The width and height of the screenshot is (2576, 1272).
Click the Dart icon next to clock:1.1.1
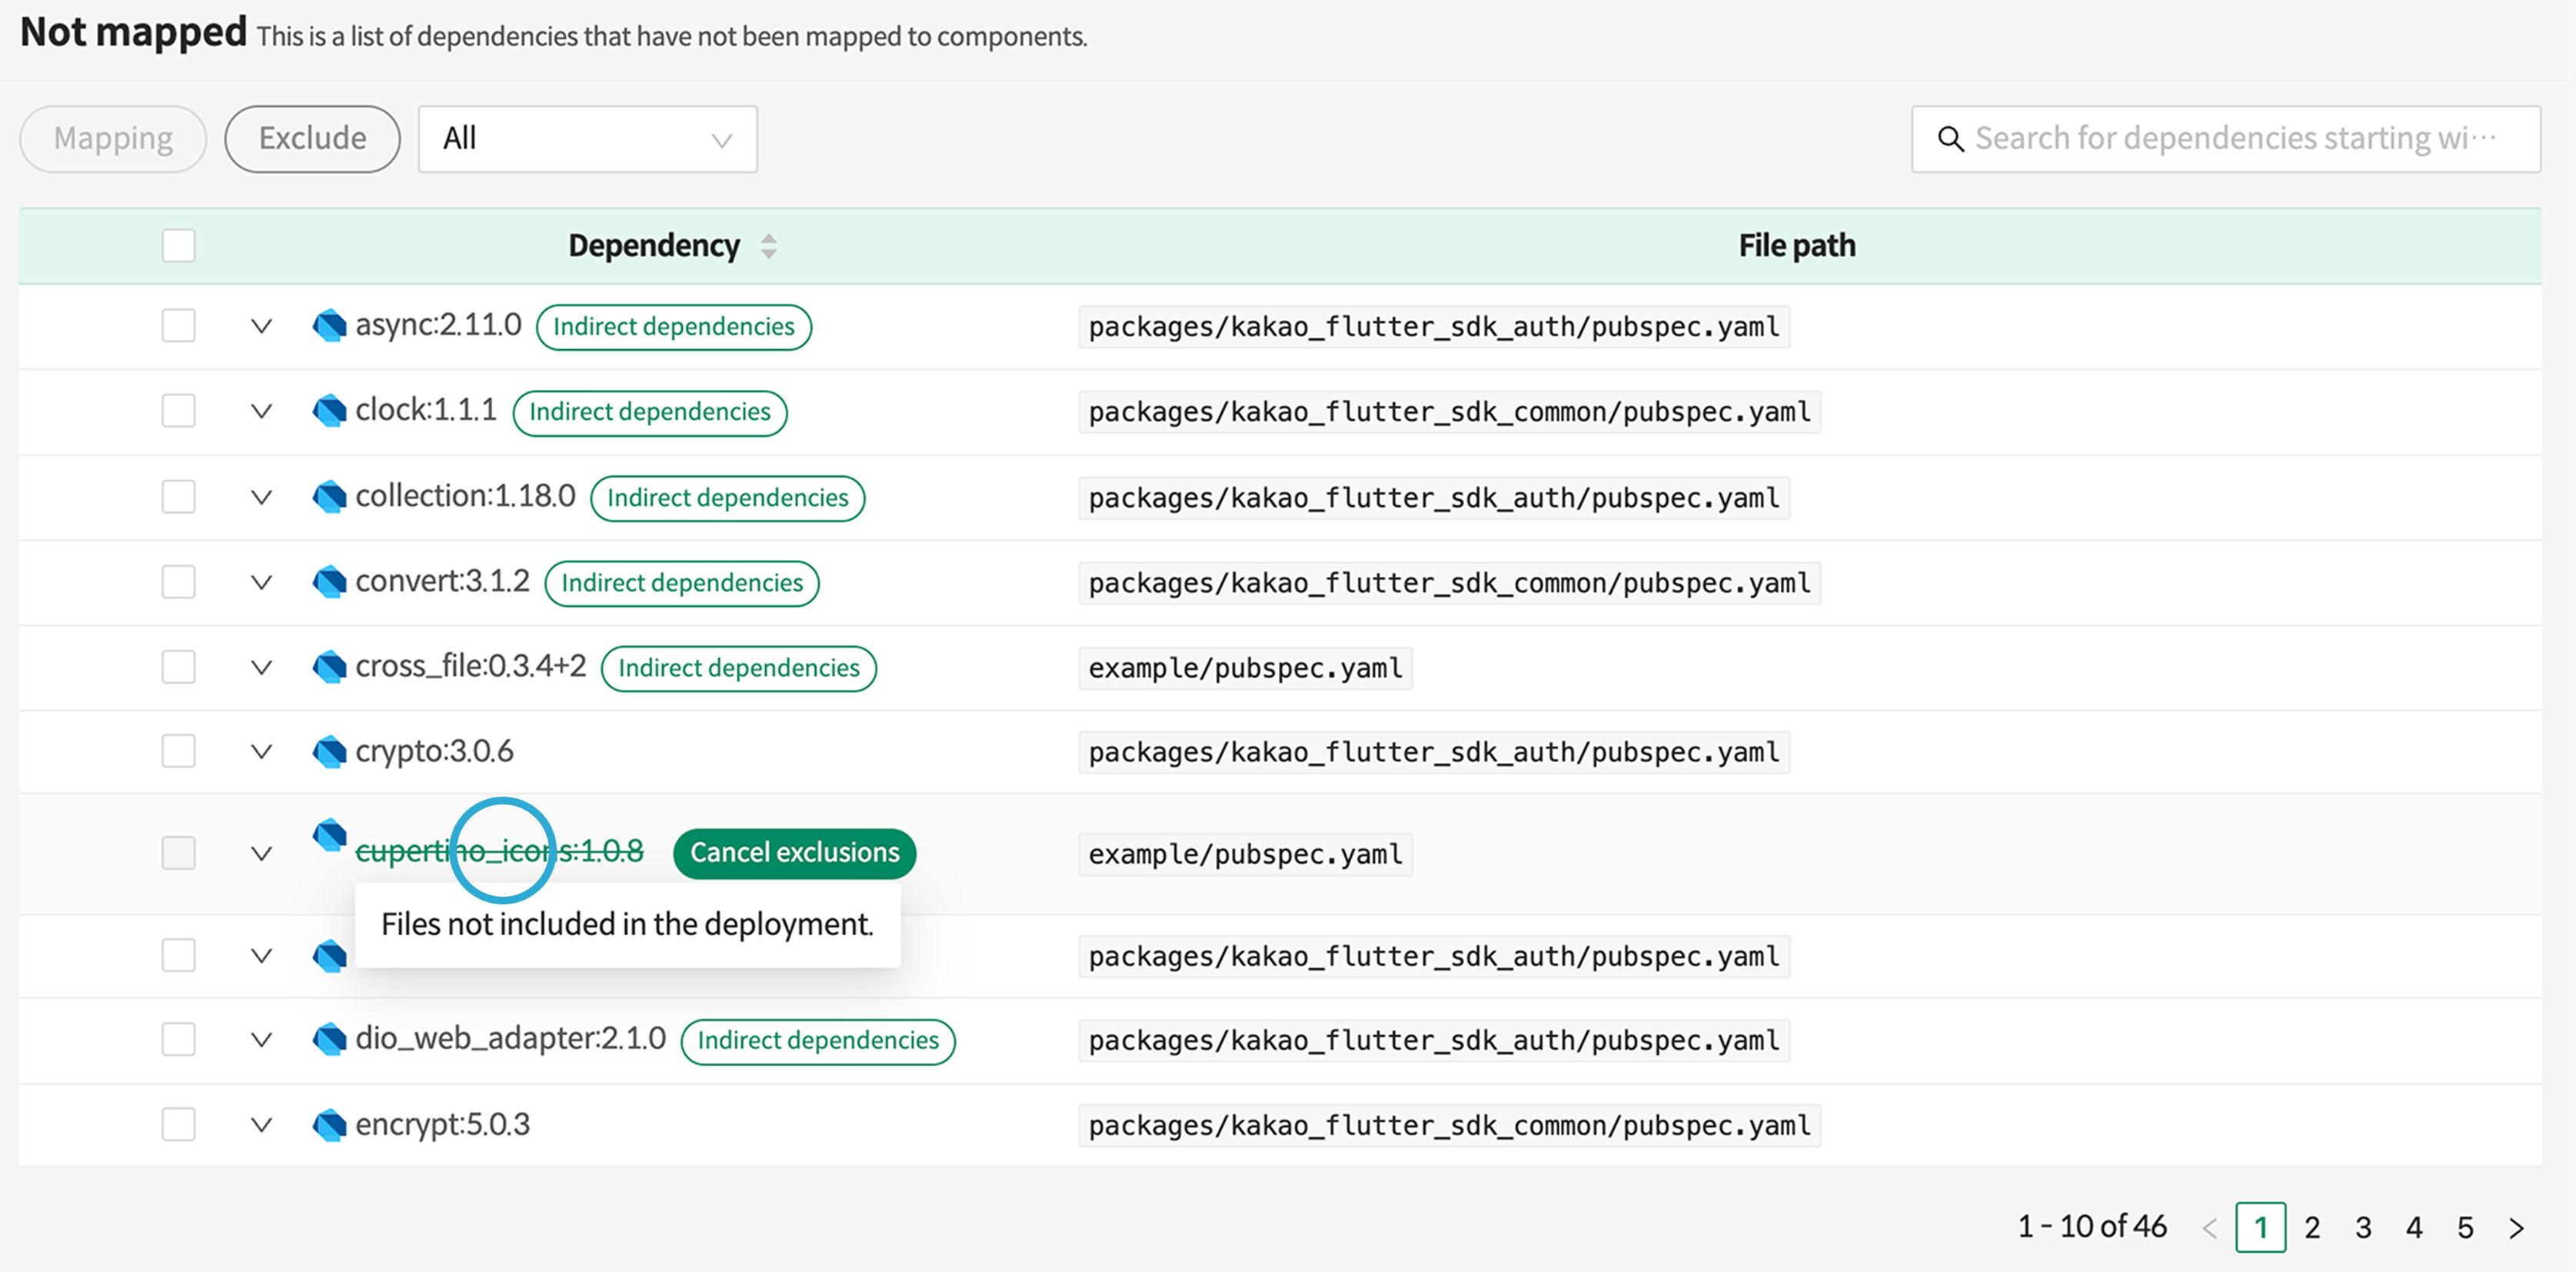329,411
